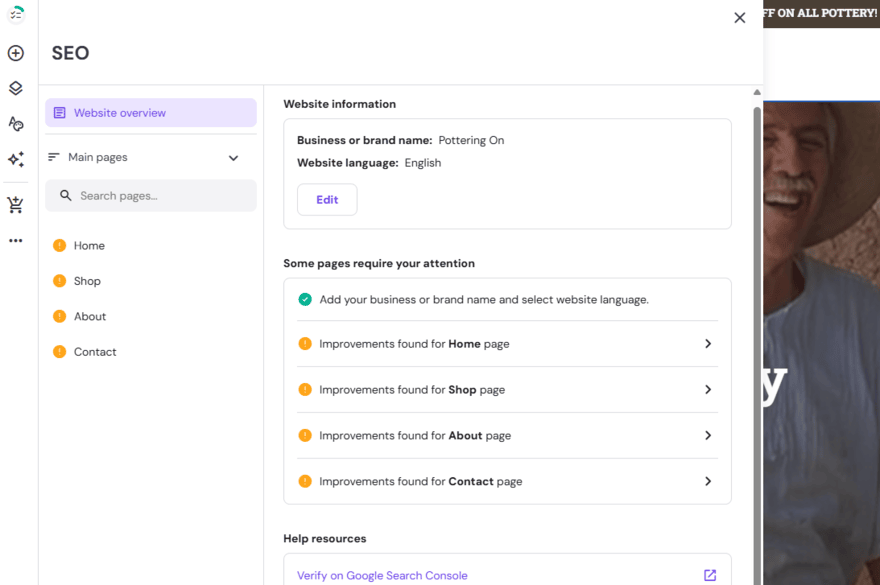Open Google Search Console via external-link icon
The width and height of the screenshot is (880, 585).
(710, 575)
